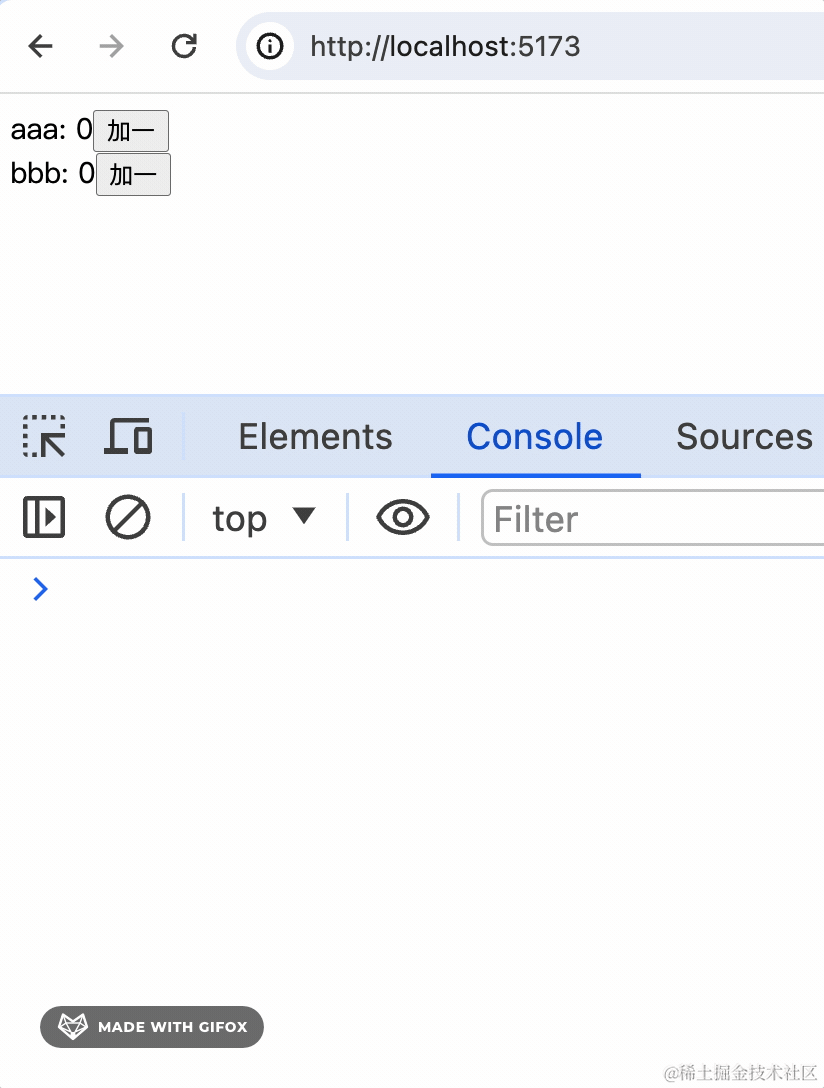Clear the console output

click(128, 518)
